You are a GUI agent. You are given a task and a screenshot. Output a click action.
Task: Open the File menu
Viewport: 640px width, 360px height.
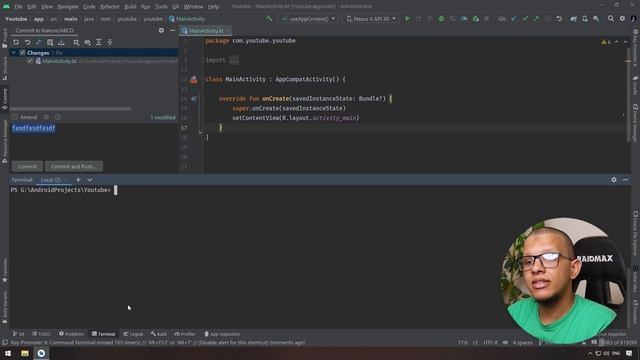[19, 7]
